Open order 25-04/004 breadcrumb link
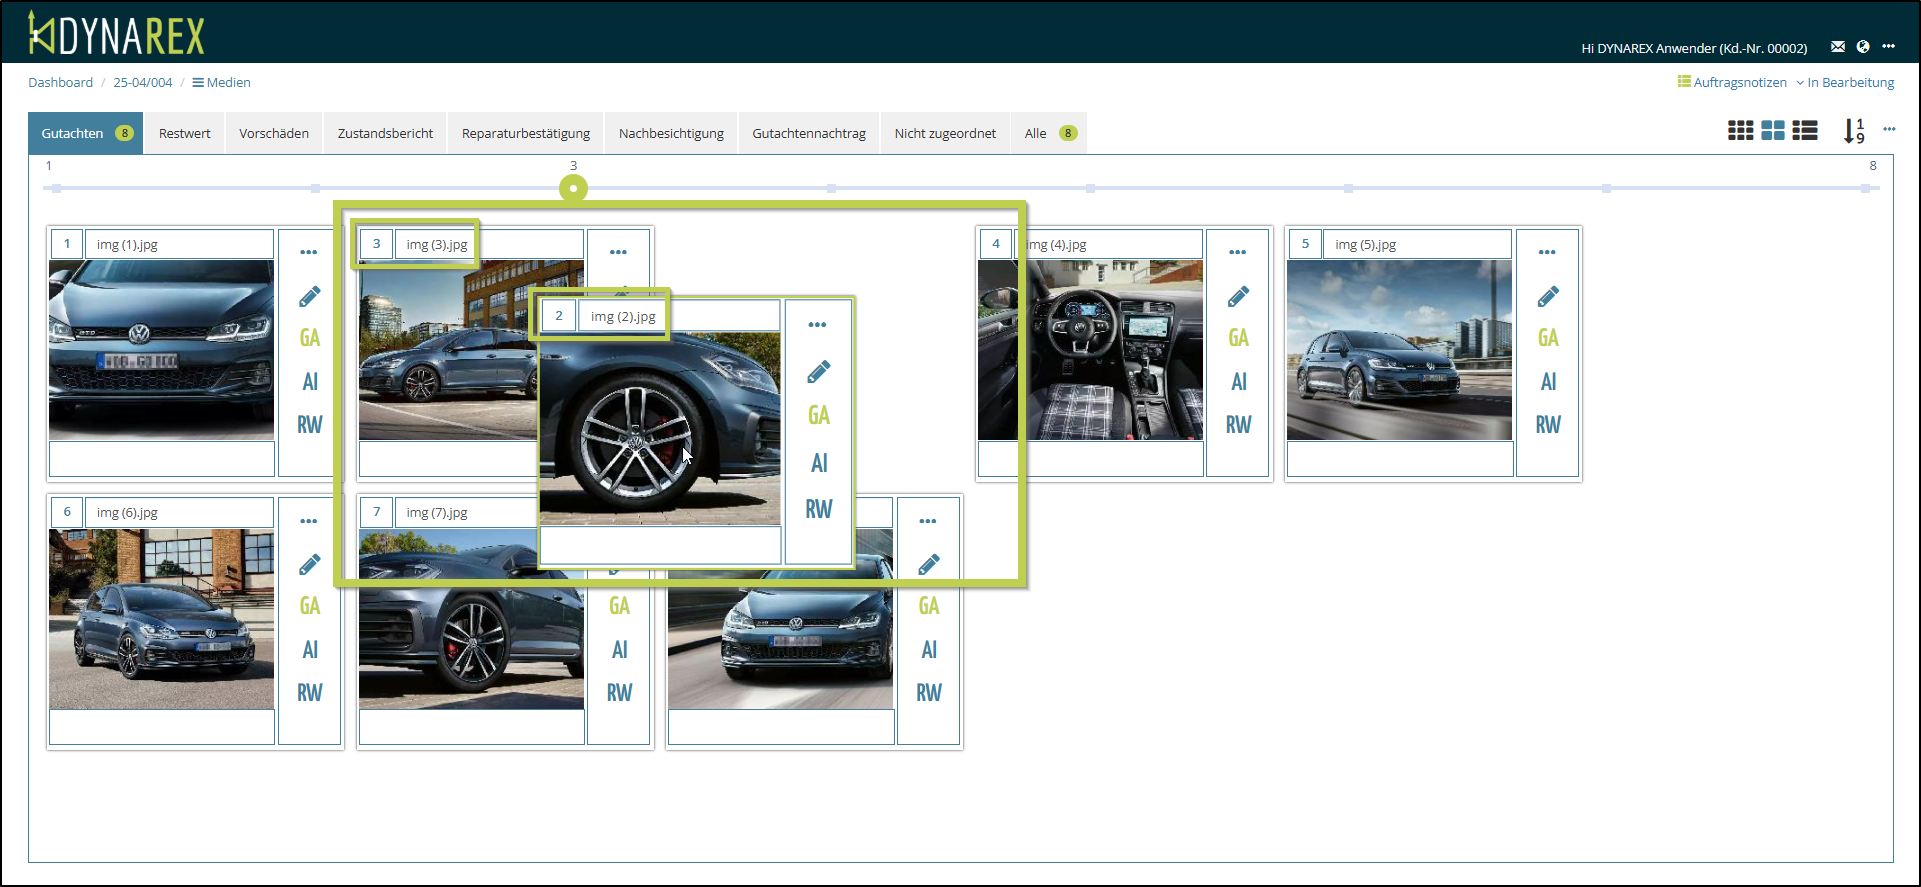 click(x=142, y=82)
